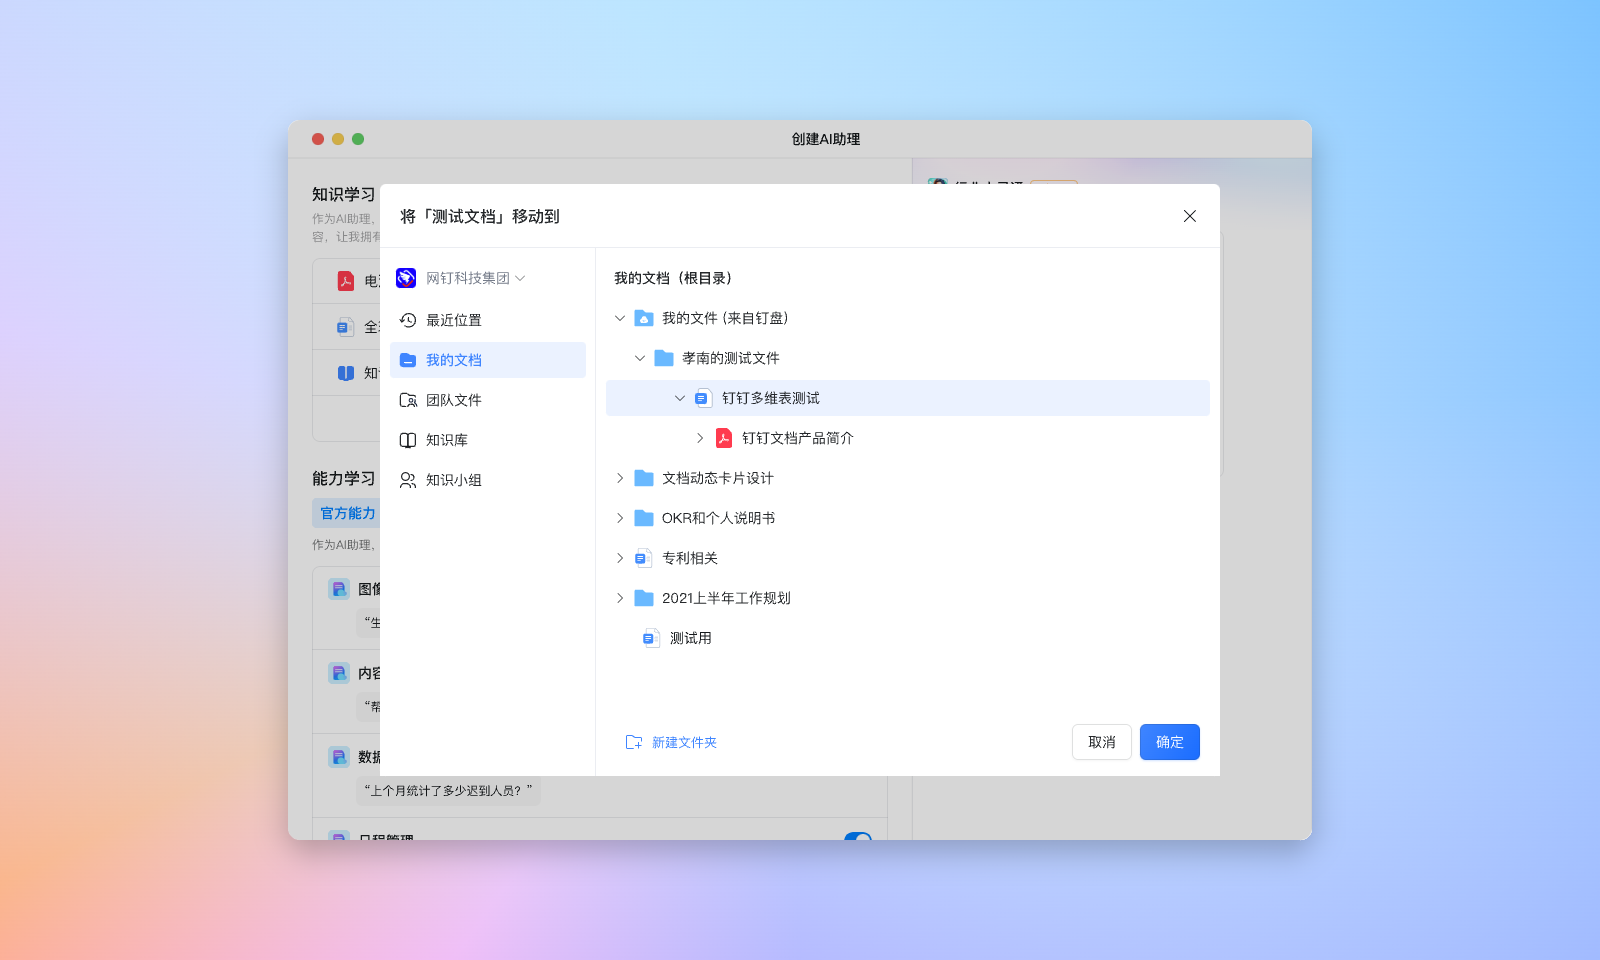Image resolution: width=1600 pixels, height=960 pixels.
Task: Select 专利相关 row text
Action: click(x=690, y=558)
